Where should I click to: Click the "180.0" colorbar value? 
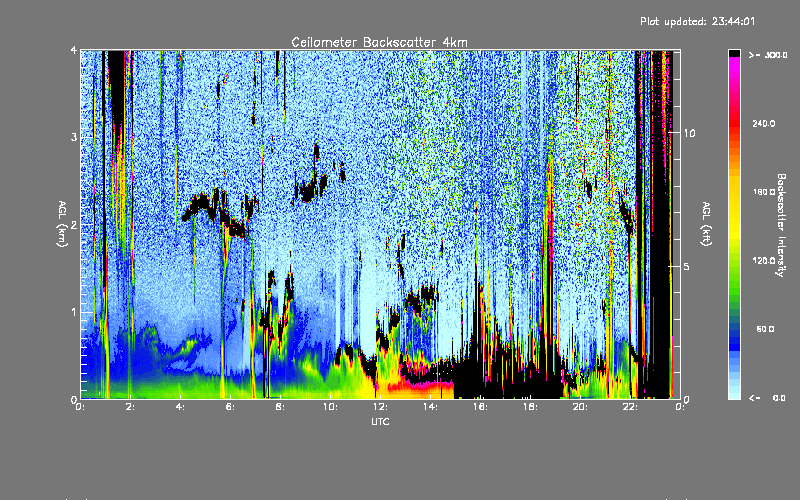[x=764, y=192]
